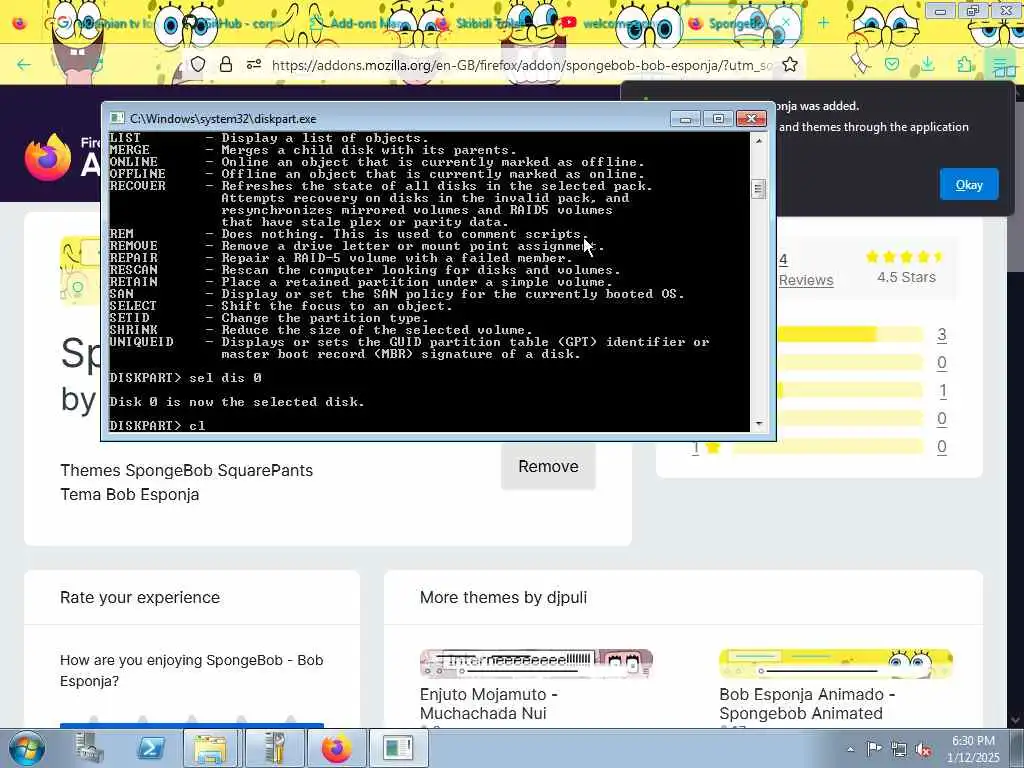Image resolution: width=1024 pixels, height=768 pixels.
Task: Open a new tab with plus button
Action: point(824,23)
